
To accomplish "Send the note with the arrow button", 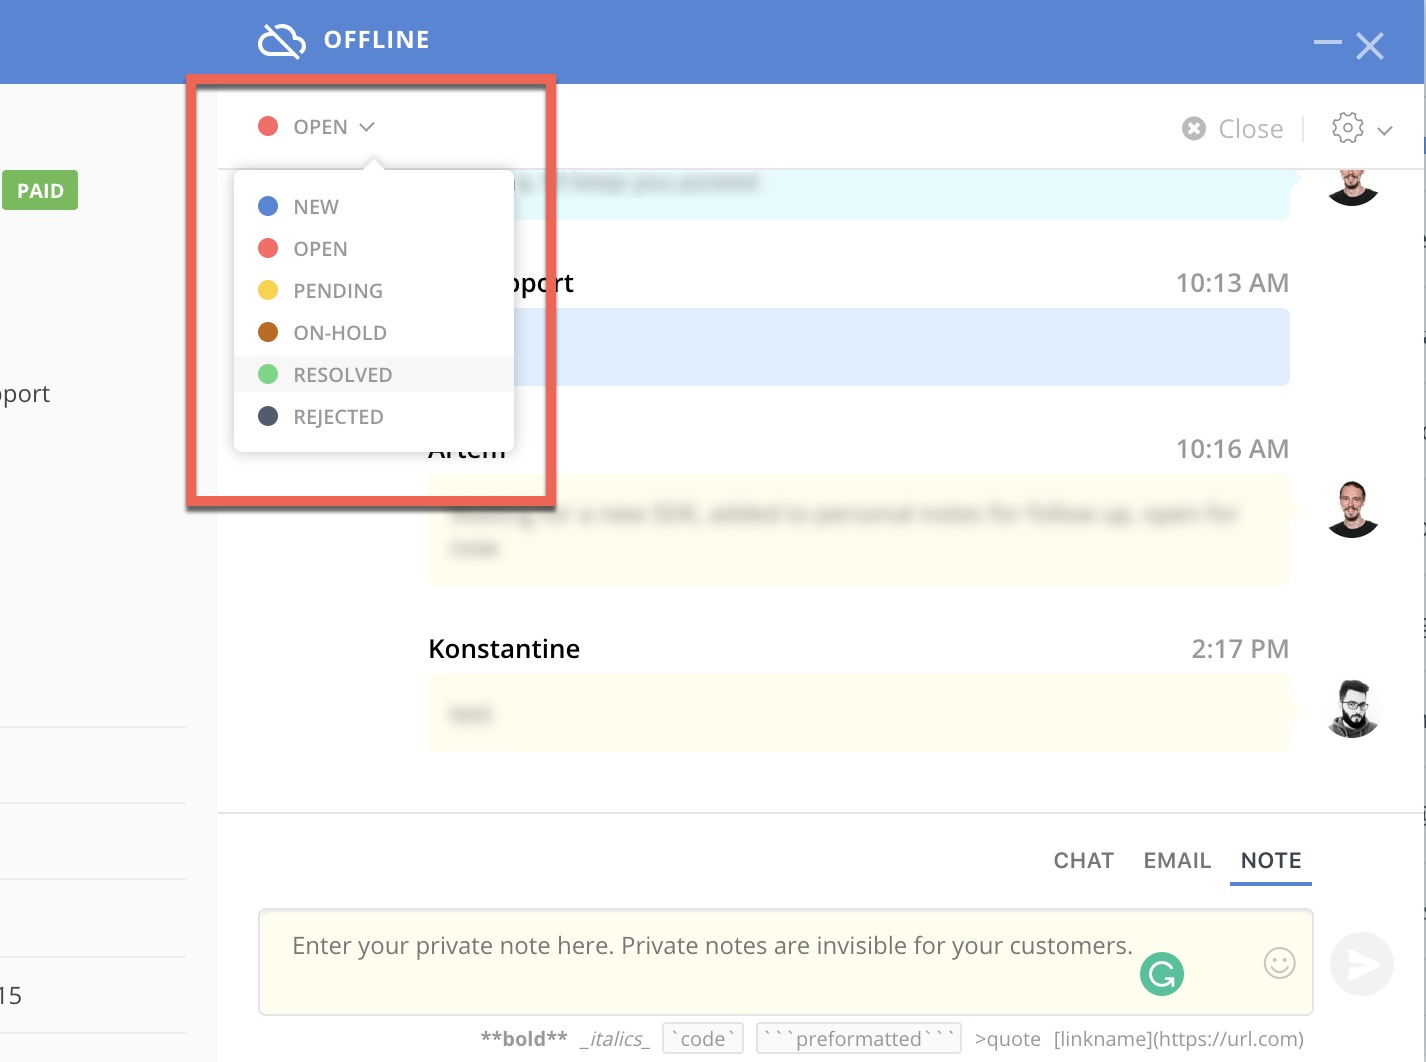I will tap(1361, 964).
